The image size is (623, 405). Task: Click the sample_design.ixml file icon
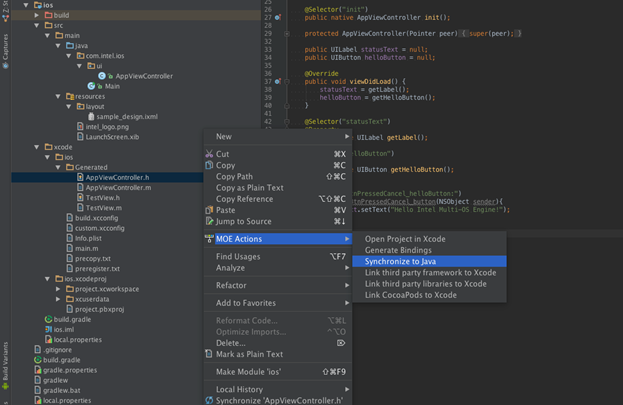[91, 116]
